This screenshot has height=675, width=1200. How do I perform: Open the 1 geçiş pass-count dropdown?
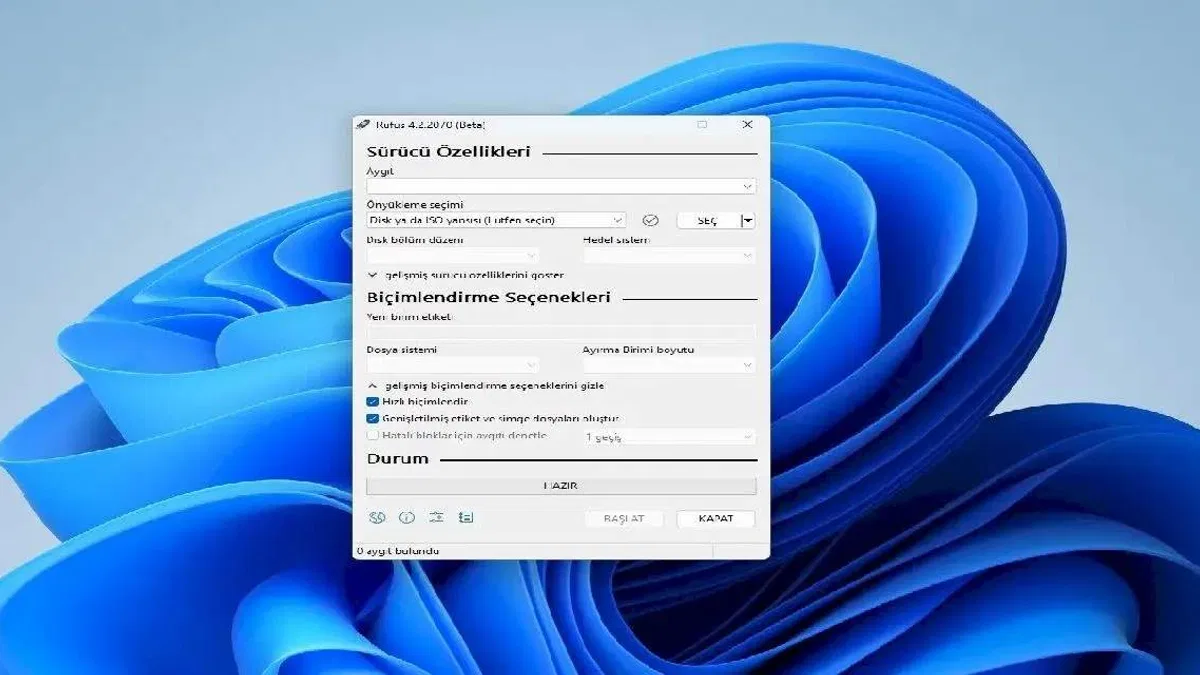pyautogui.click(x=669, y=437)
